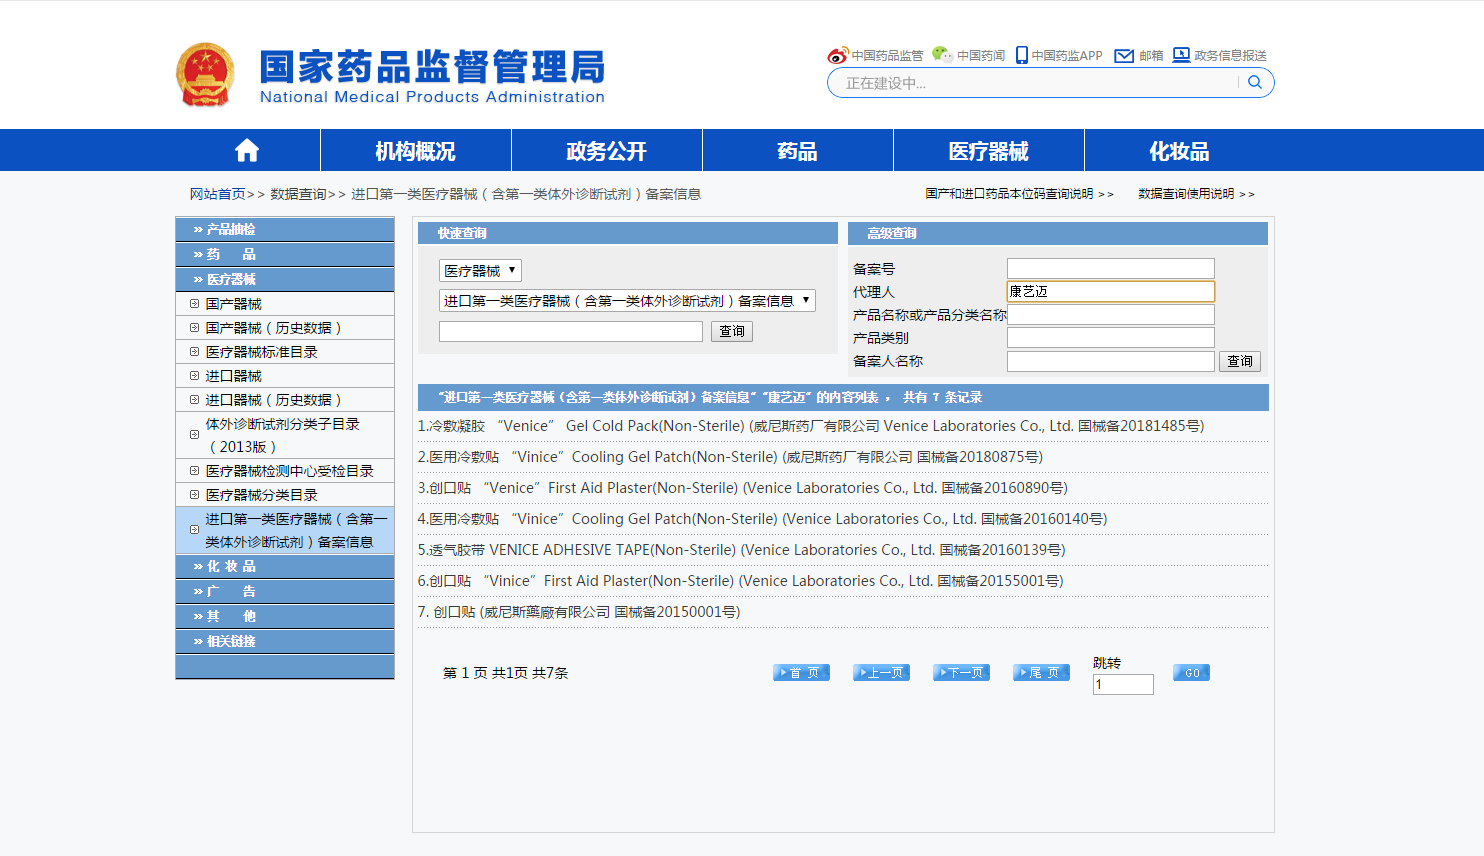Click 数据查询 breadcrumb link
This screenshot has height=856, width=1484.
pyautogui.click(x=298, y=194)
